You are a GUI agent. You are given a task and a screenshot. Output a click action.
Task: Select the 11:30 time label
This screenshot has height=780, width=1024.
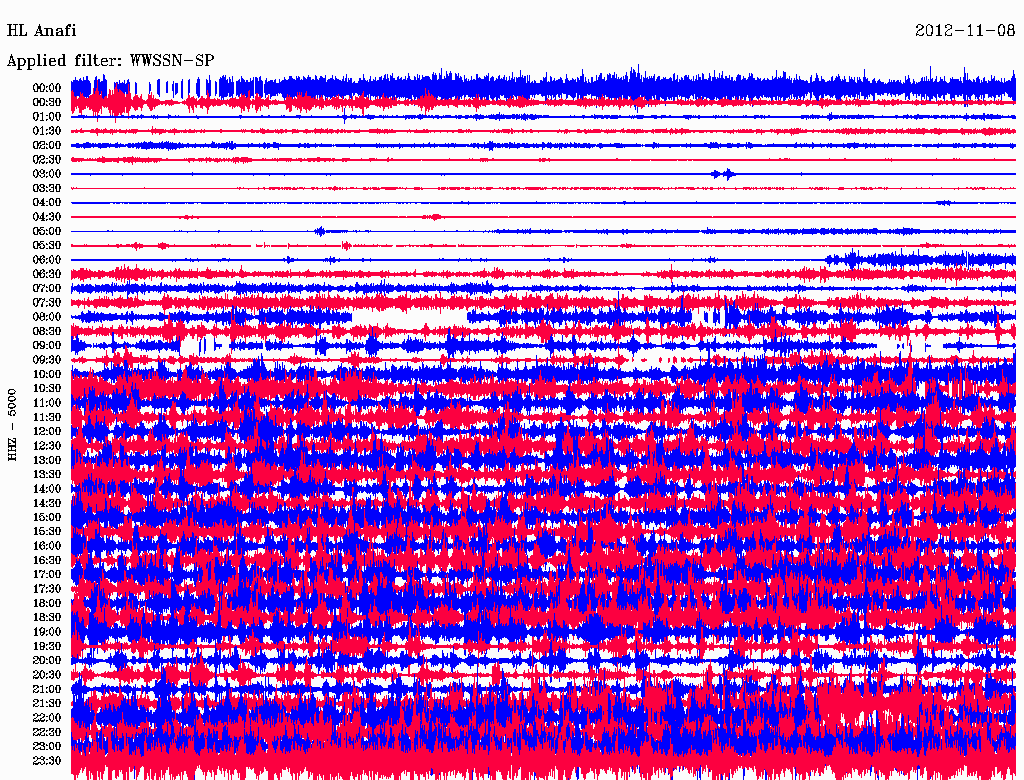pos(46,417)
